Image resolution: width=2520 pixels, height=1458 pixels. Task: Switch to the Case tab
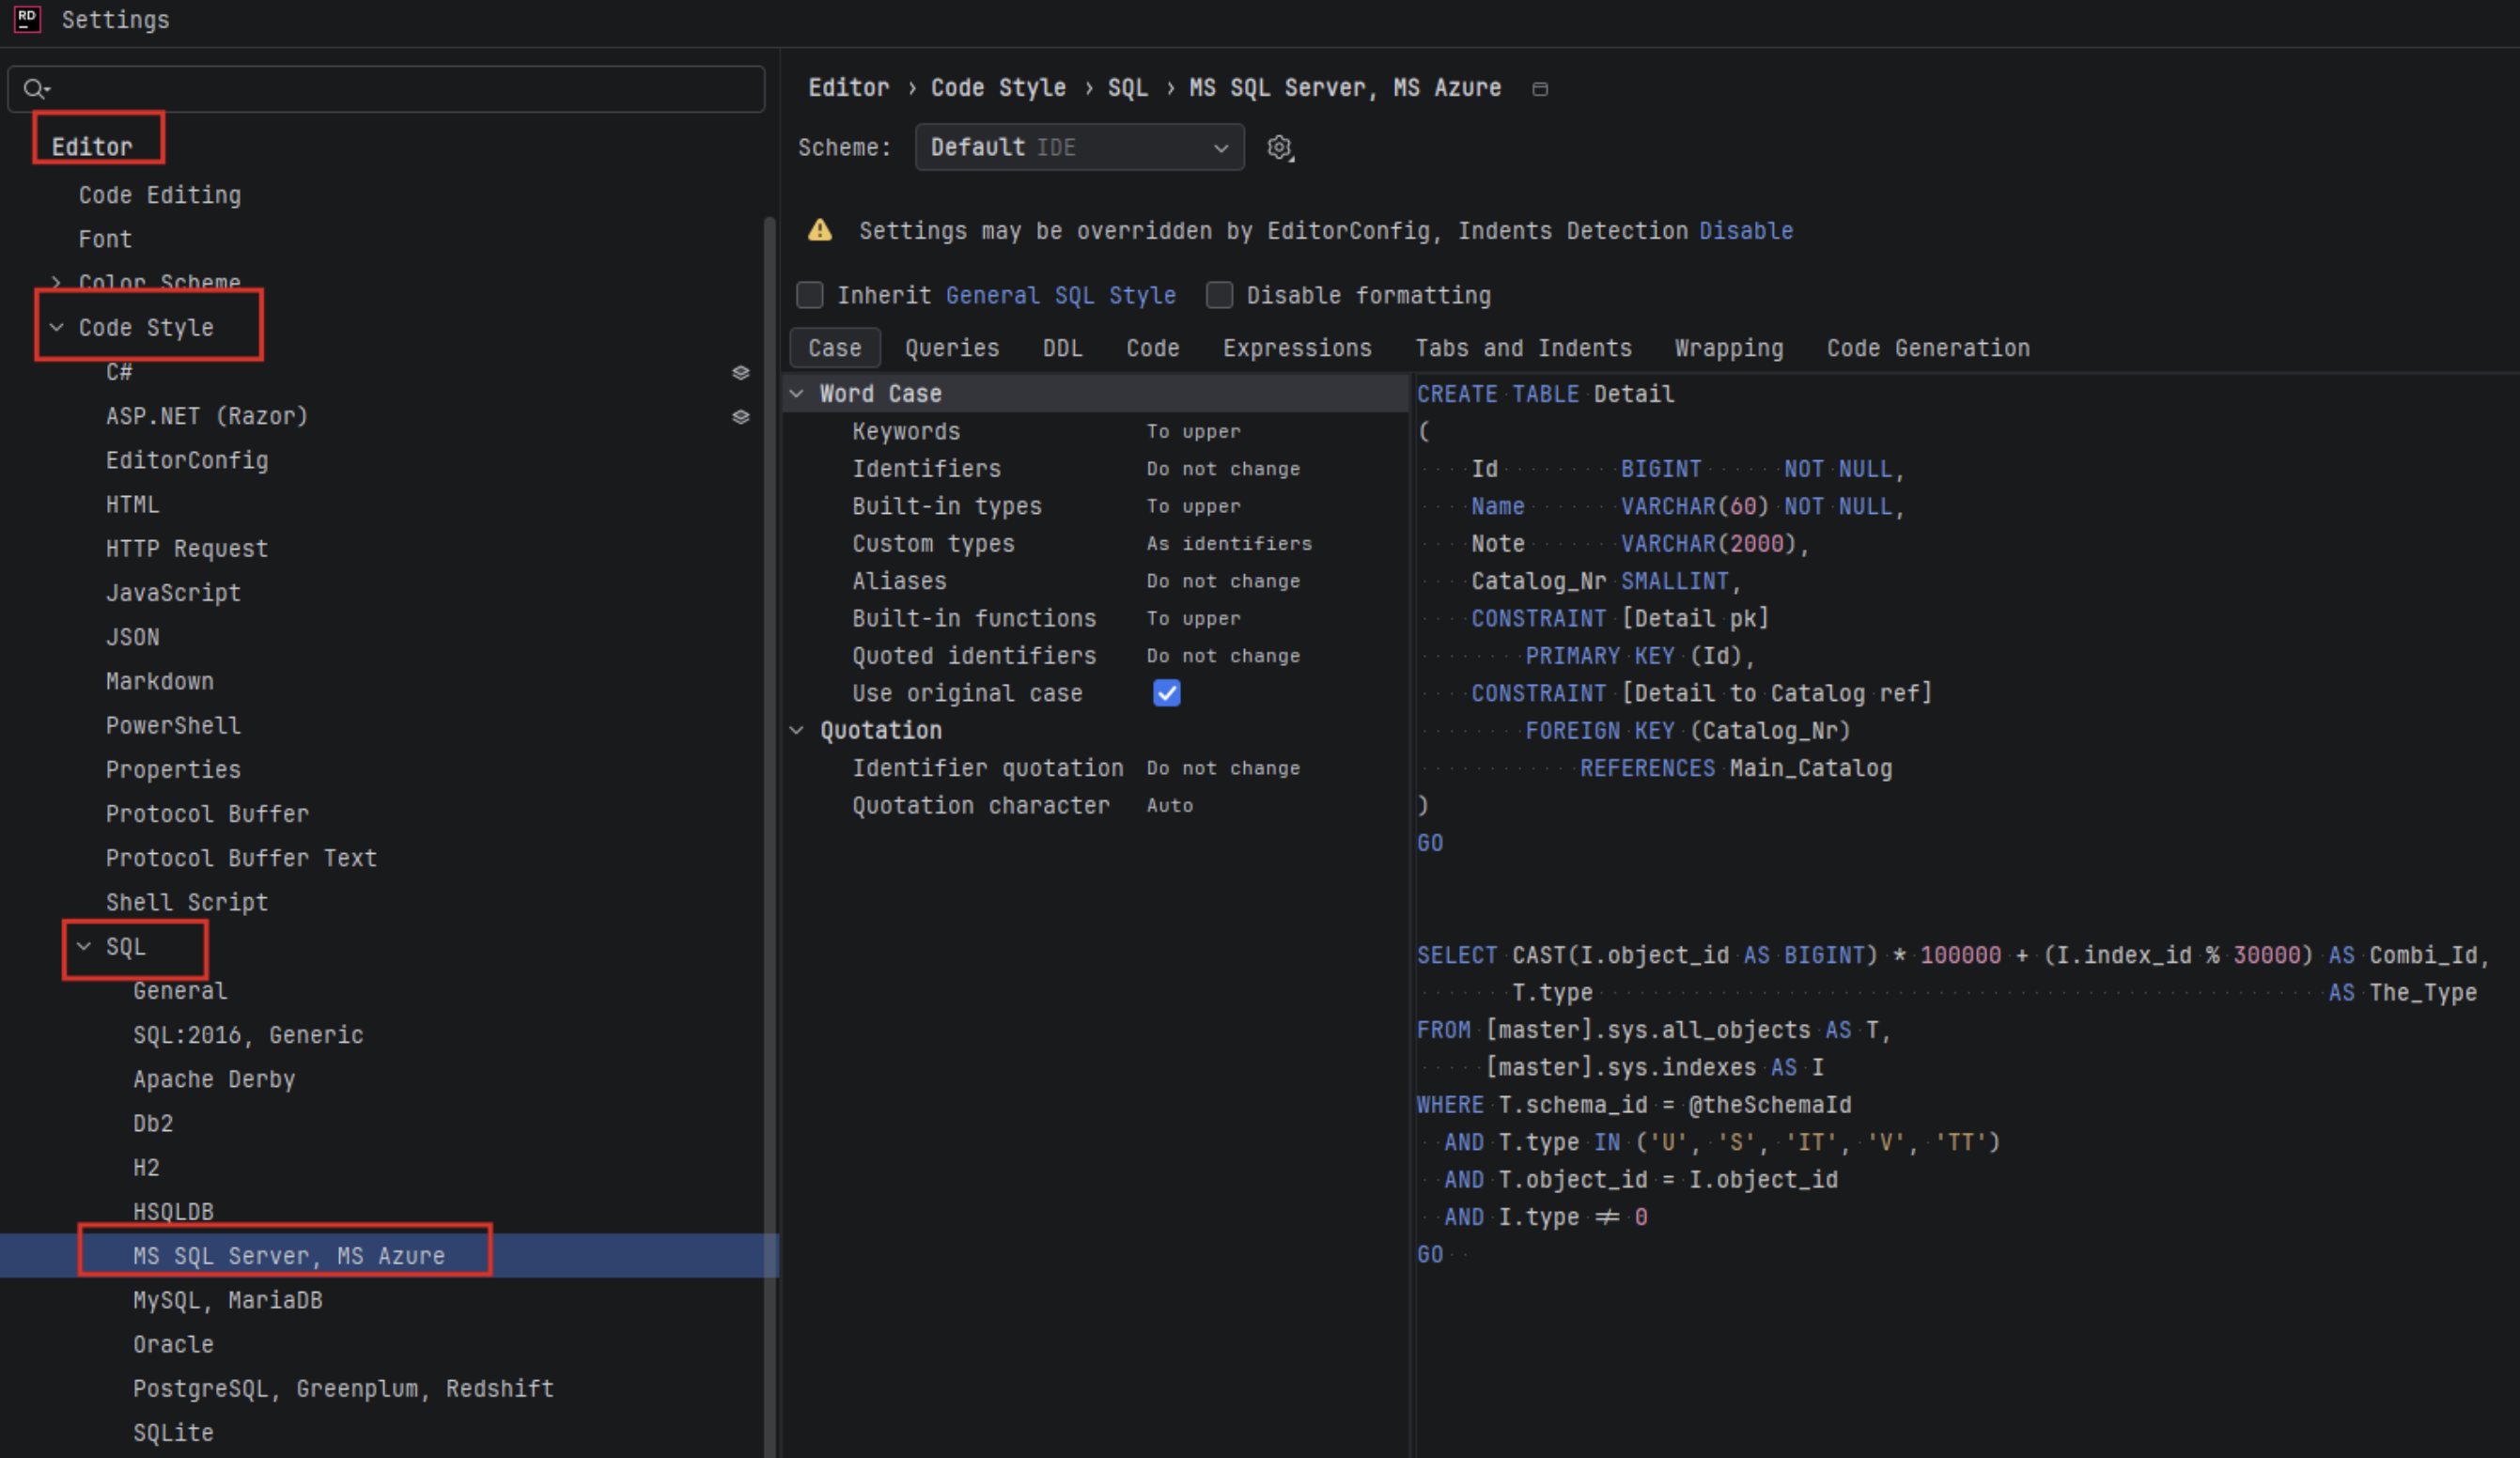835,348
